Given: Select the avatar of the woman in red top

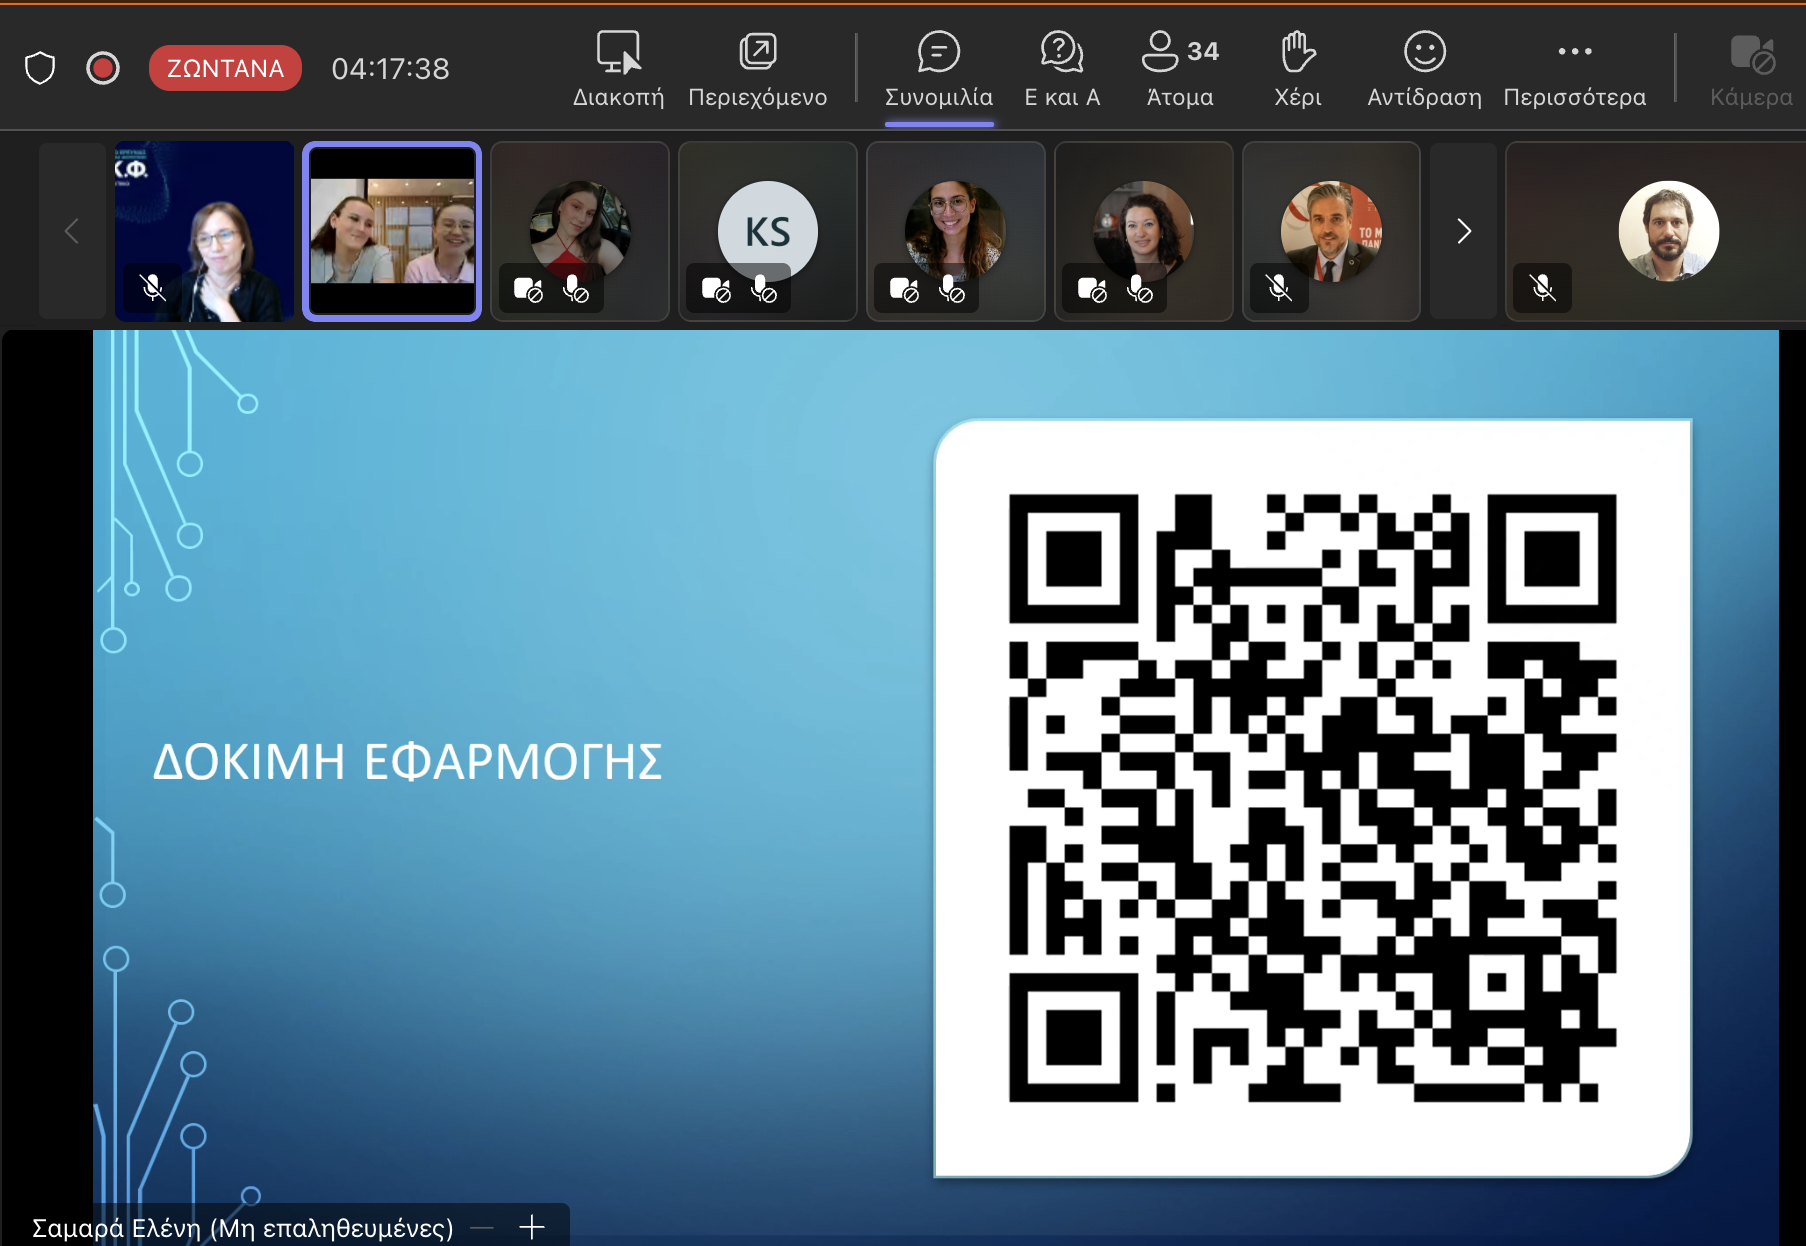Looking at the screenshot, I should [580, 231].
